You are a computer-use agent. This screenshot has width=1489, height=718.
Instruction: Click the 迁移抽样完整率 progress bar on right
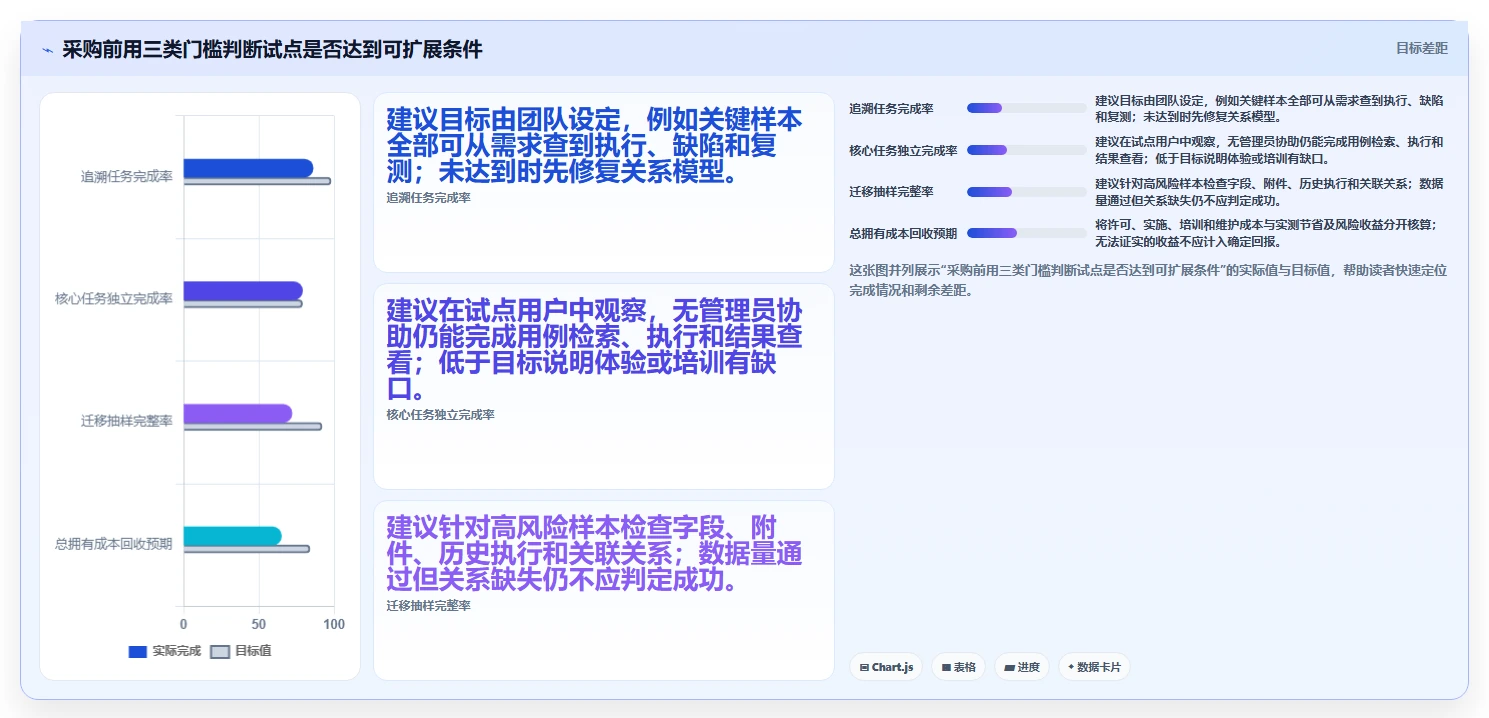coord(1026,192)
